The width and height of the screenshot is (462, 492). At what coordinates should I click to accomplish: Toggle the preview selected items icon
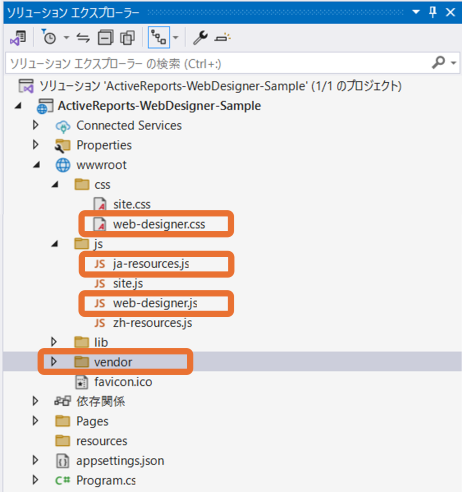[222, 37]
